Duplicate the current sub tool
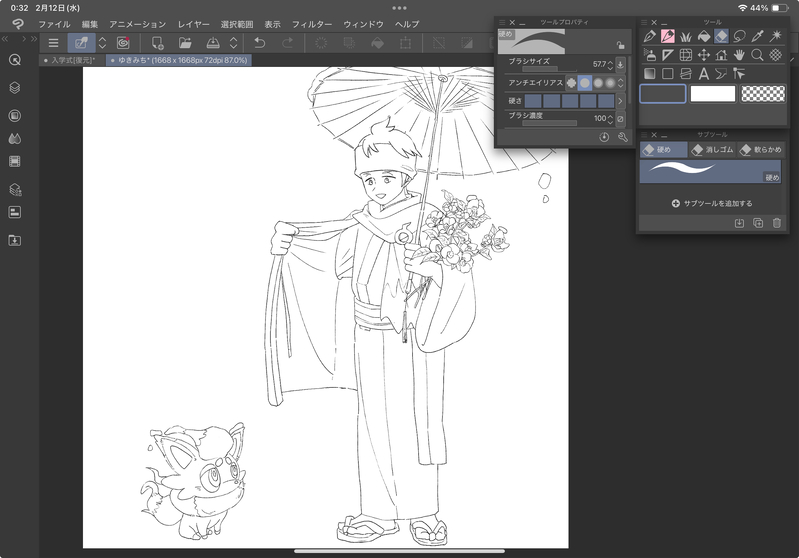 758,223
